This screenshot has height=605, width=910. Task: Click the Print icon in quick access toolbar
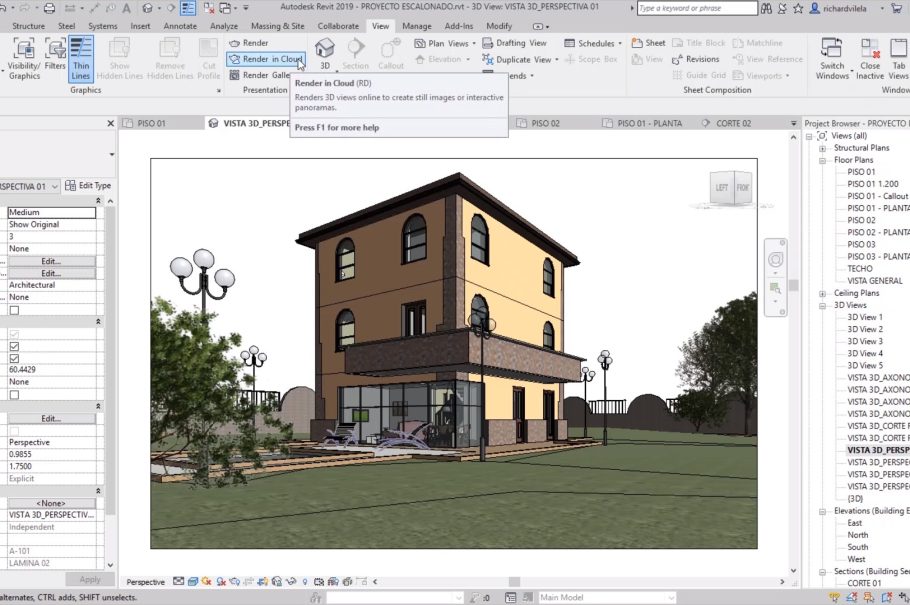coord(50,8)
